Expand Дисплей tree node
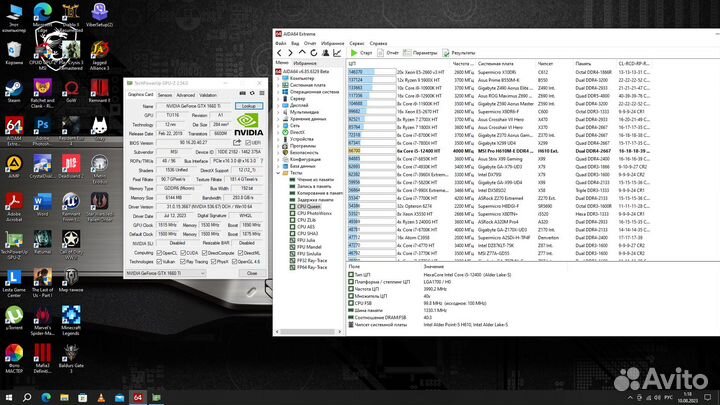 [278, 105]
